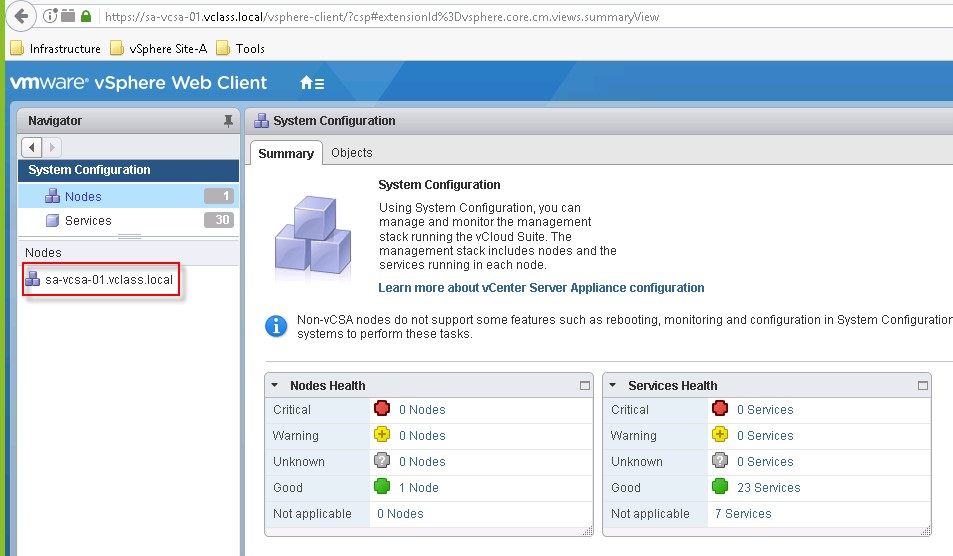Click the Navigator panel splitter handle
Viewport: 953px width, 556px height.
[x=129, y=236]
